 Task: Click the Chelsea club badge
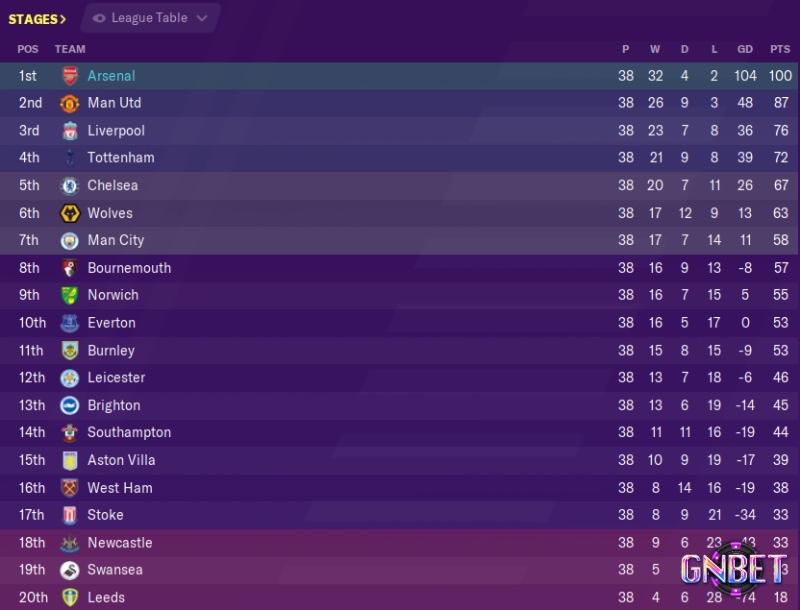click(69, 186)
